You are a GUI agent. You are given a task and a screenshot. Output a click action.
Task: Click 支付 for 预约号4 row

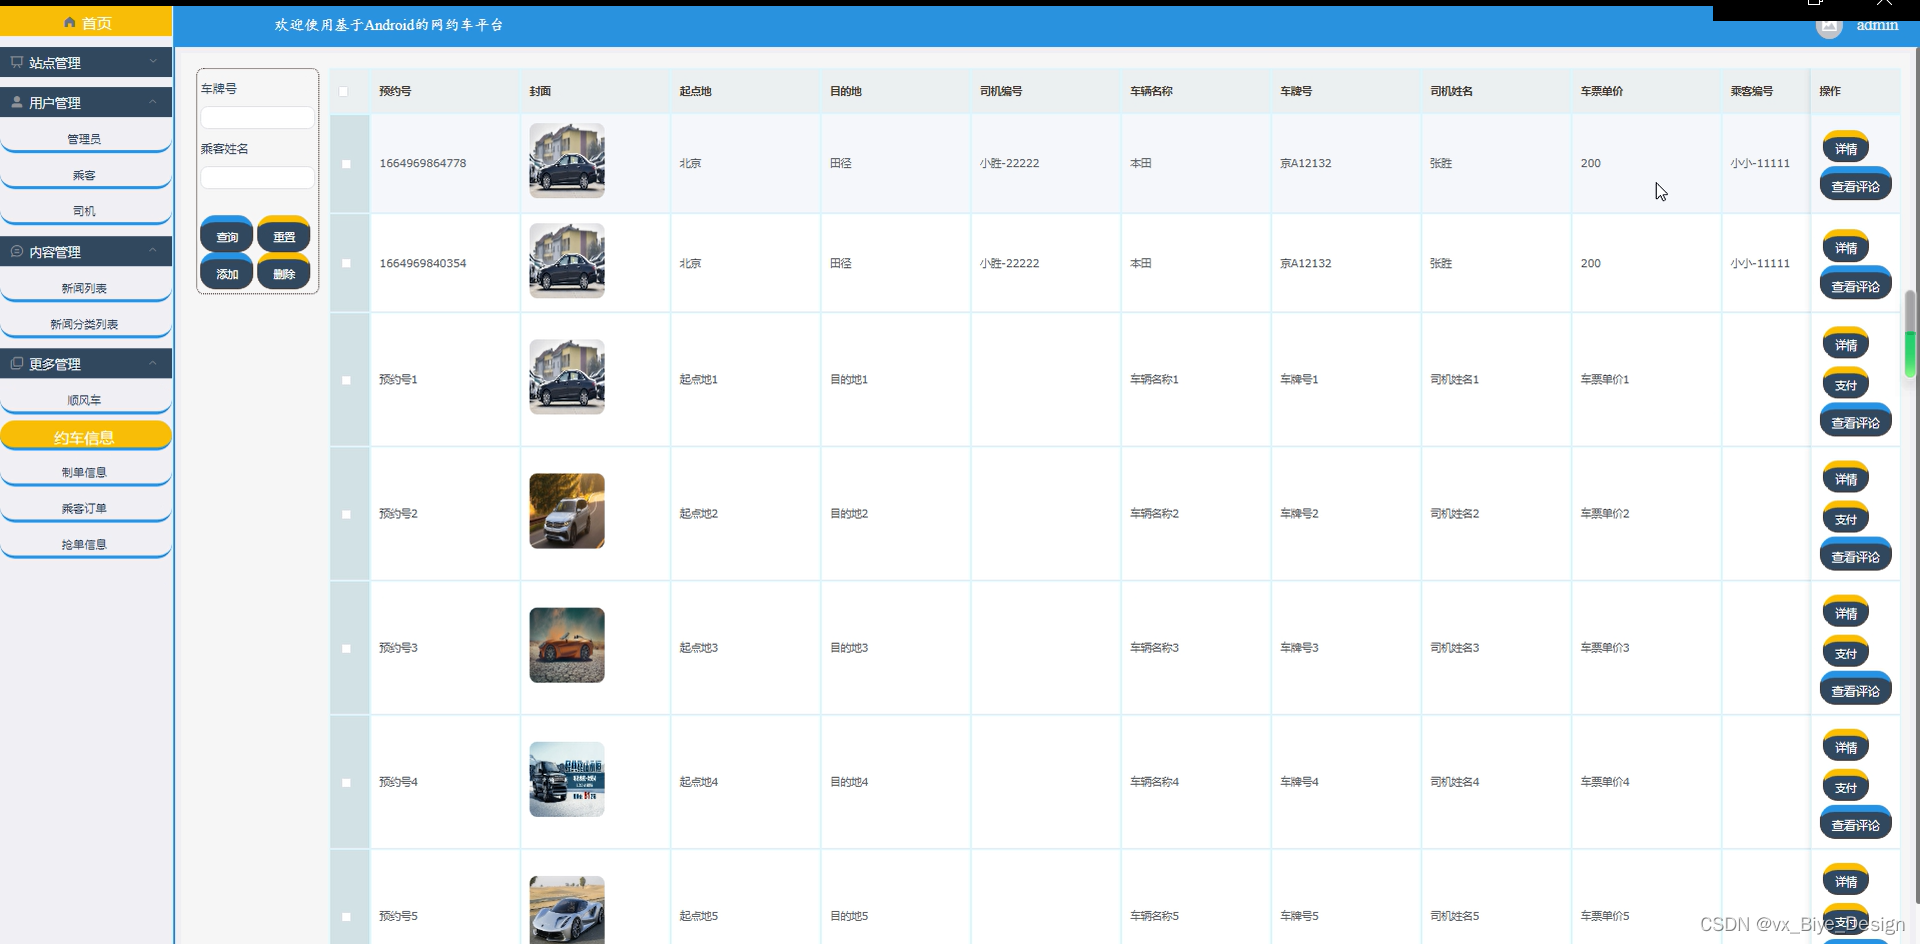(x=1846, y=786)
